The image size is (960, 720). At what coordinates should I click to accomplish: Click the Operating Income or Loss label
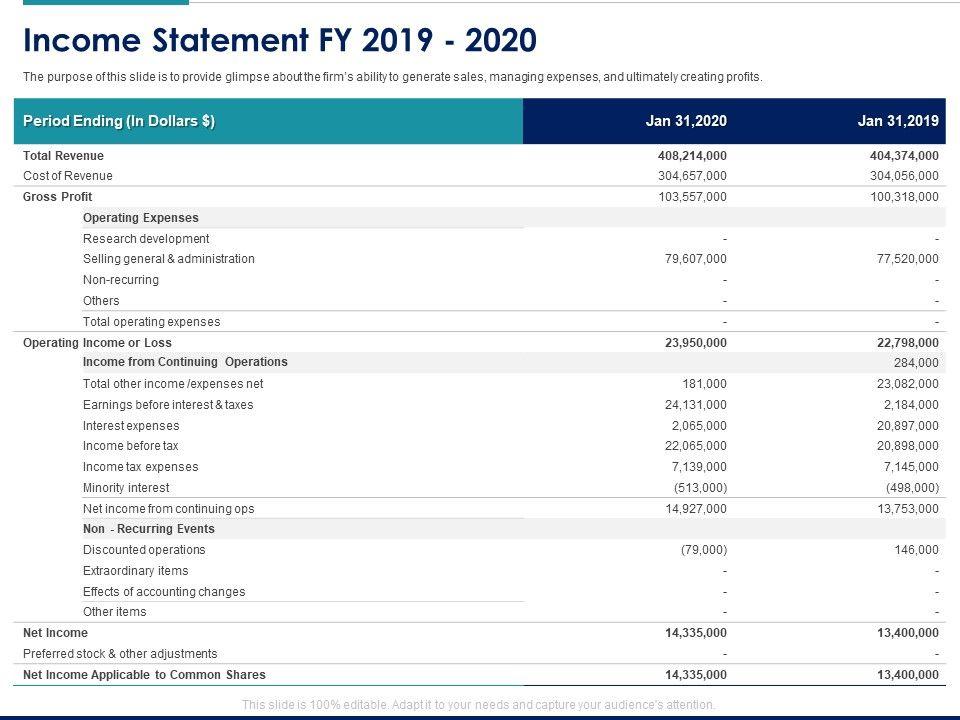(x=97, y=342)
